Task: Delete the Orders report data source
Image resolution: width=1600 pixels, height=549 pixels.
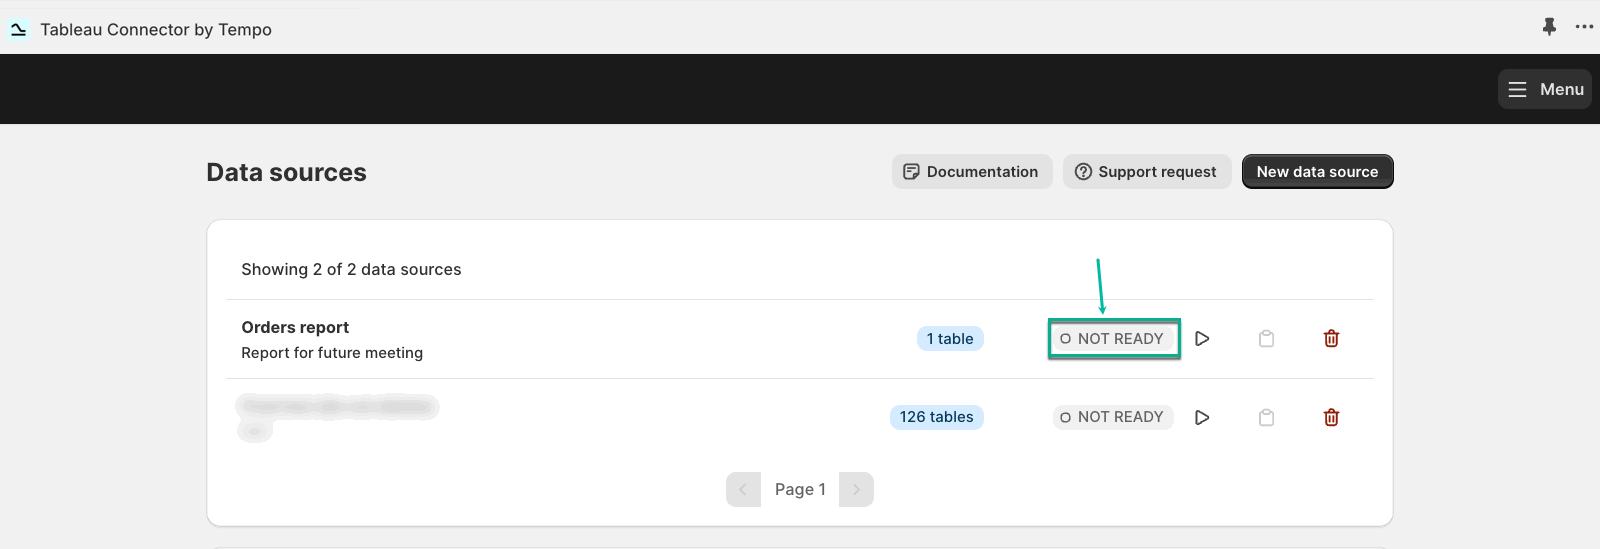Action: tap(1331, 339)
